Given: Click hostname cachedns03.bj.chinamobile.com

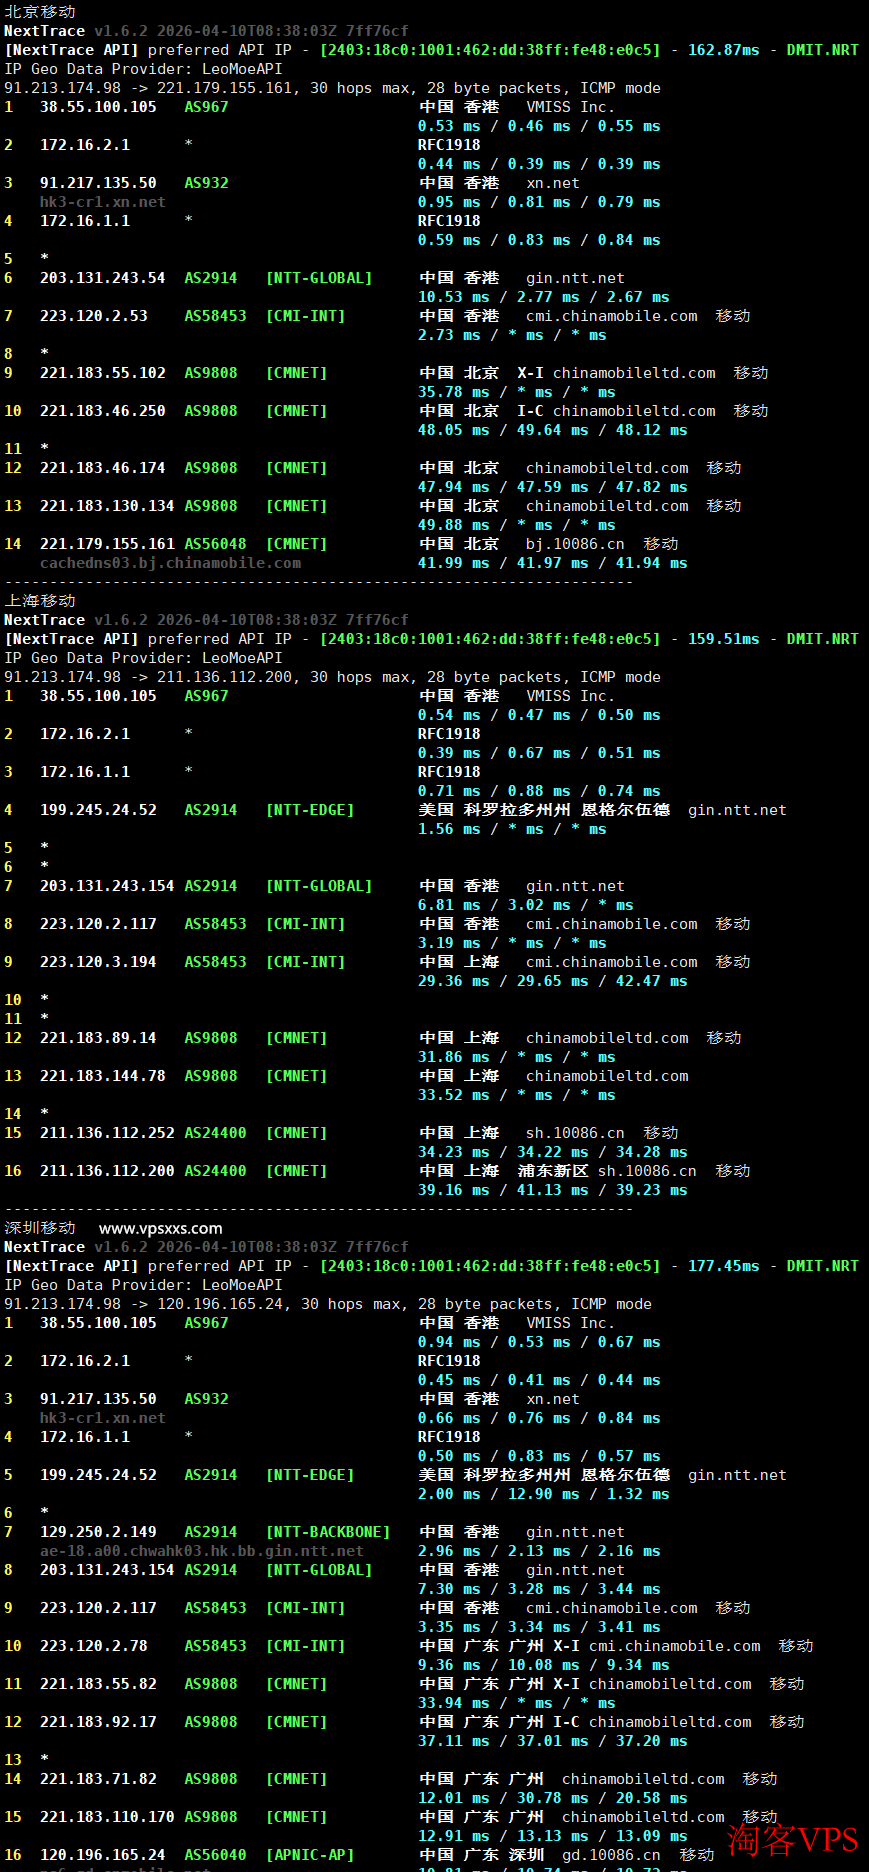Looking at the screenshot, I should [170, 563].
